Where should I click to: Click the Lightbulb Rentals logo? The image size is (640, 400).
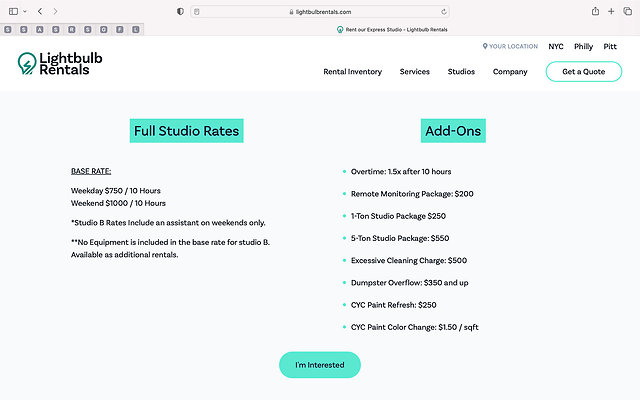[x=60, y=64]
